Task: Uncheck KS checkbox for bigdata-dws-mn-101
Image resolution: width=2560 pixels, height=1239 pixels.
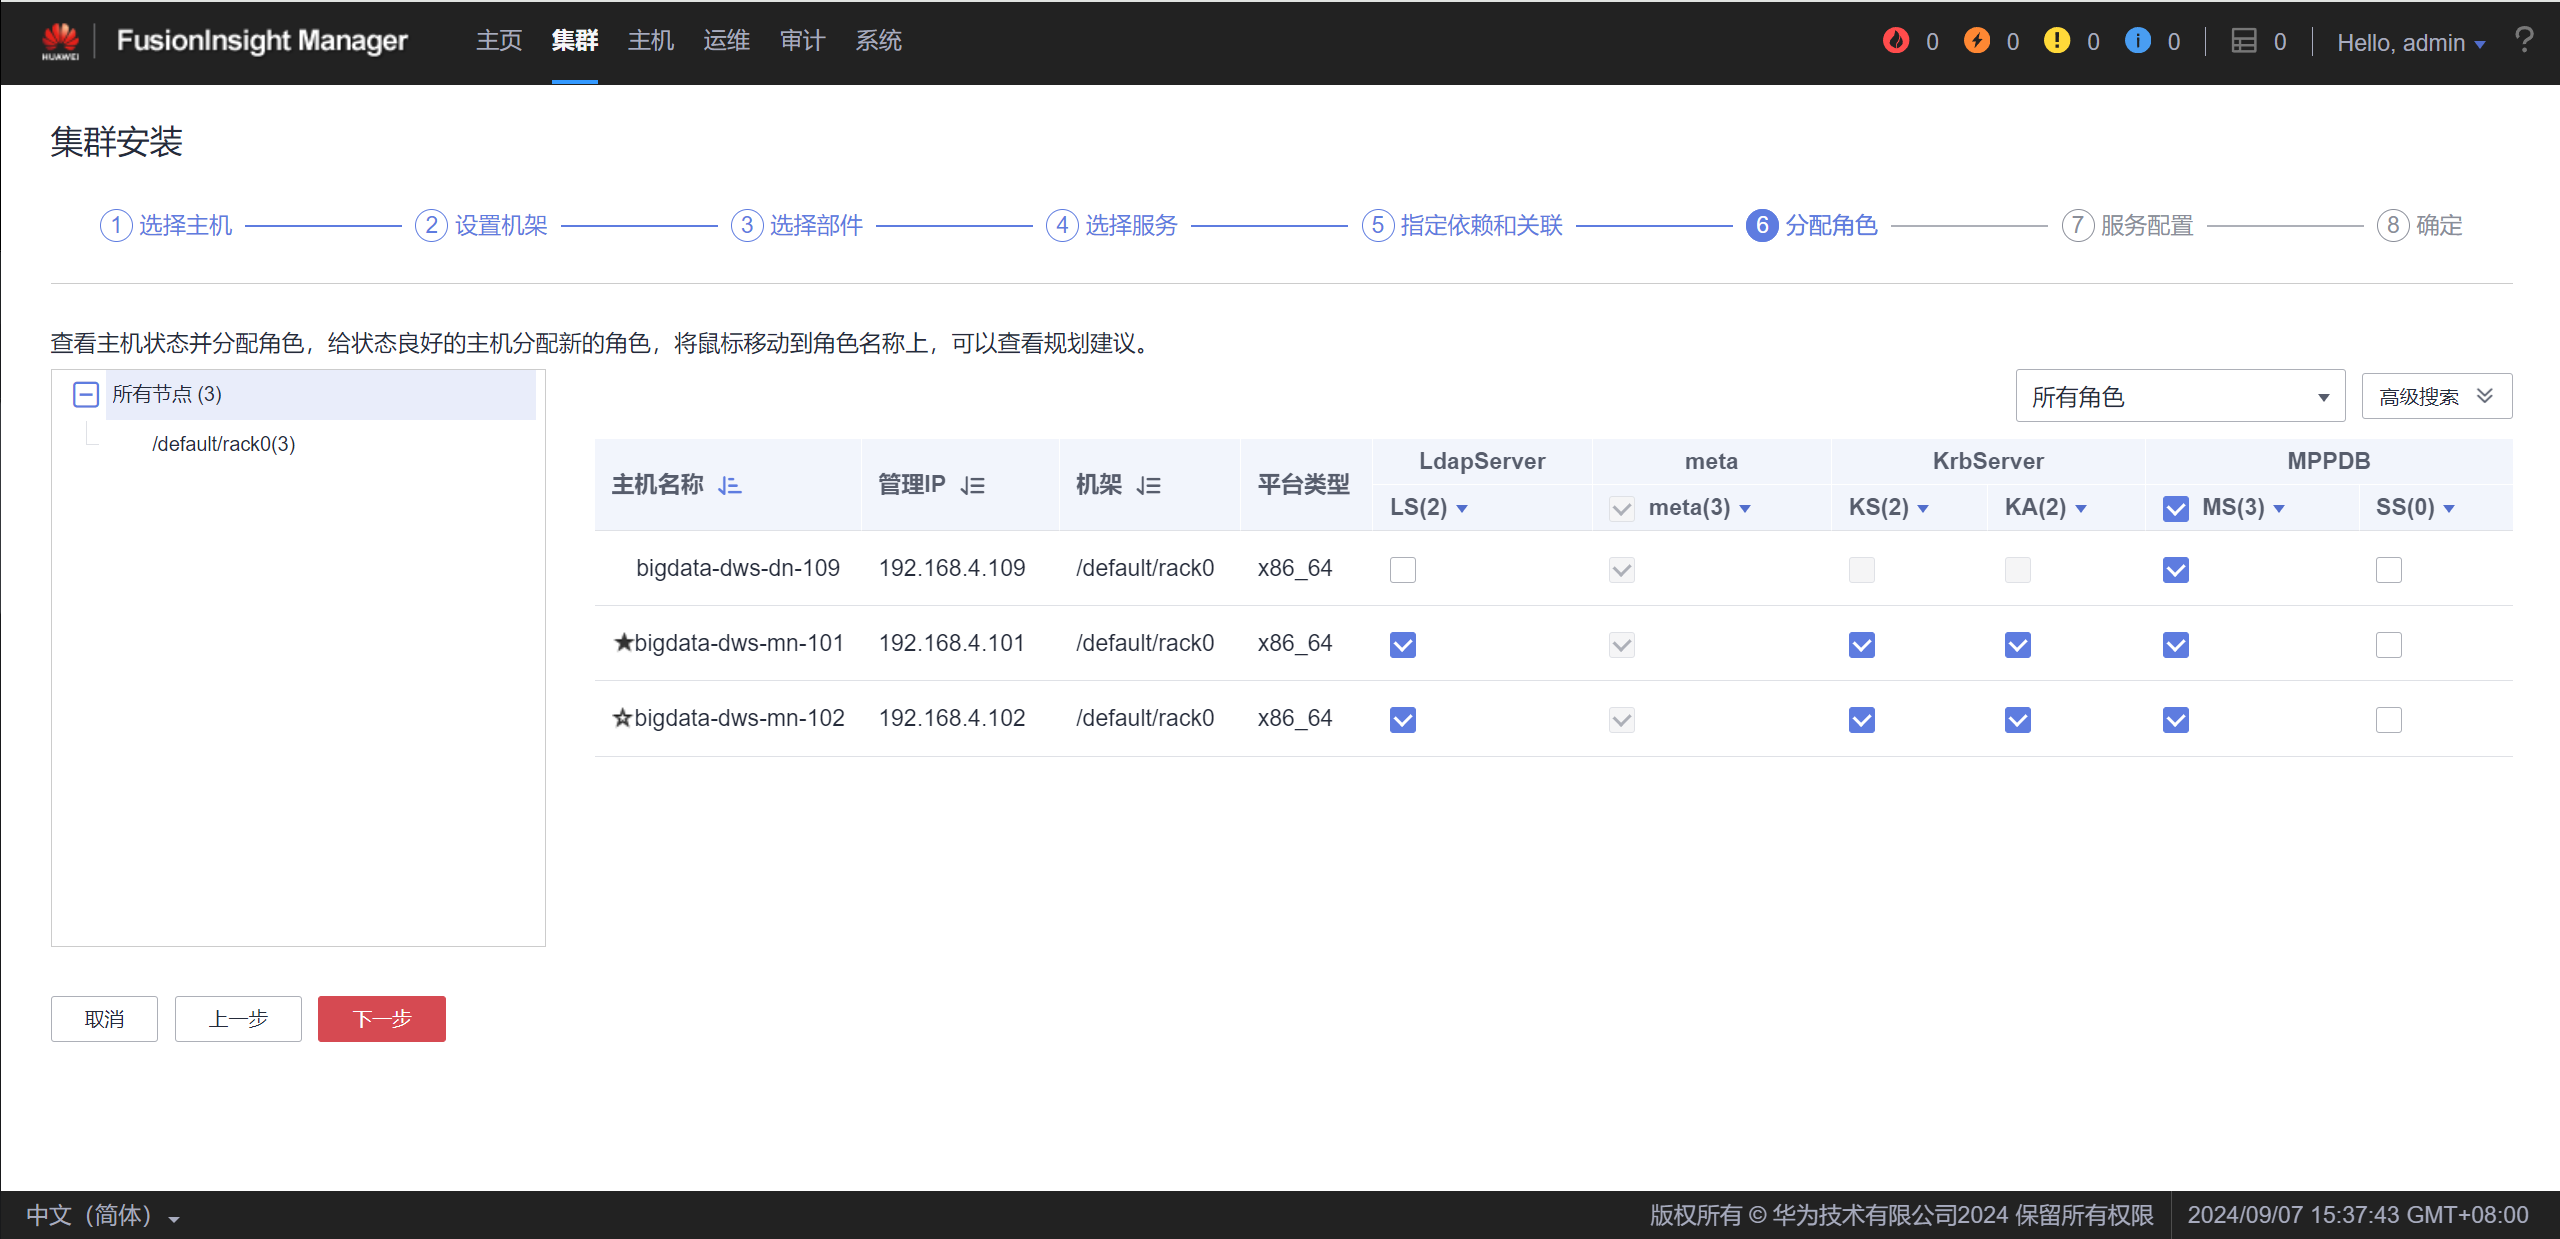Action: 1862,645
